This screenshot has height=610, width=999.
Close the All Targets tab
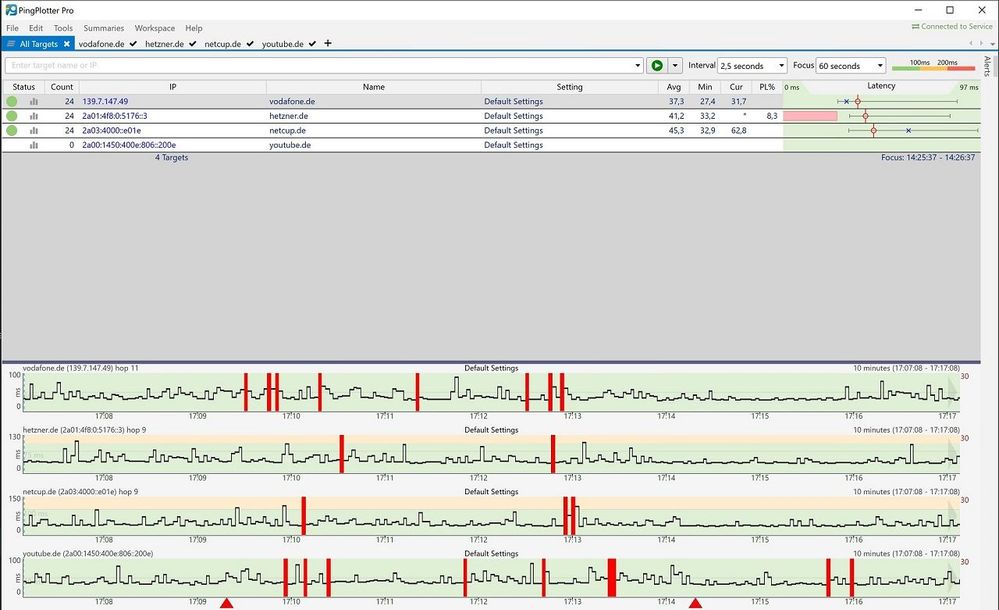click(x=67, y=44)
